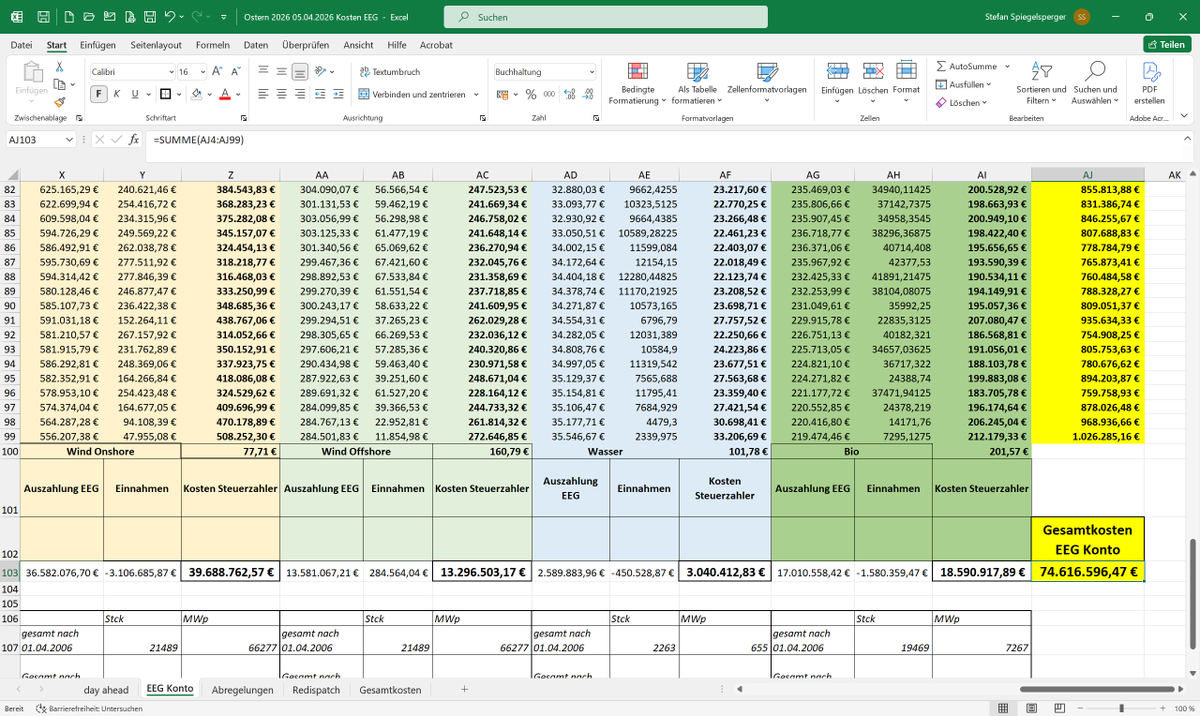Click the zoom slider in status bar
Screen dimensions: 1200x716
pos(1121,708)
